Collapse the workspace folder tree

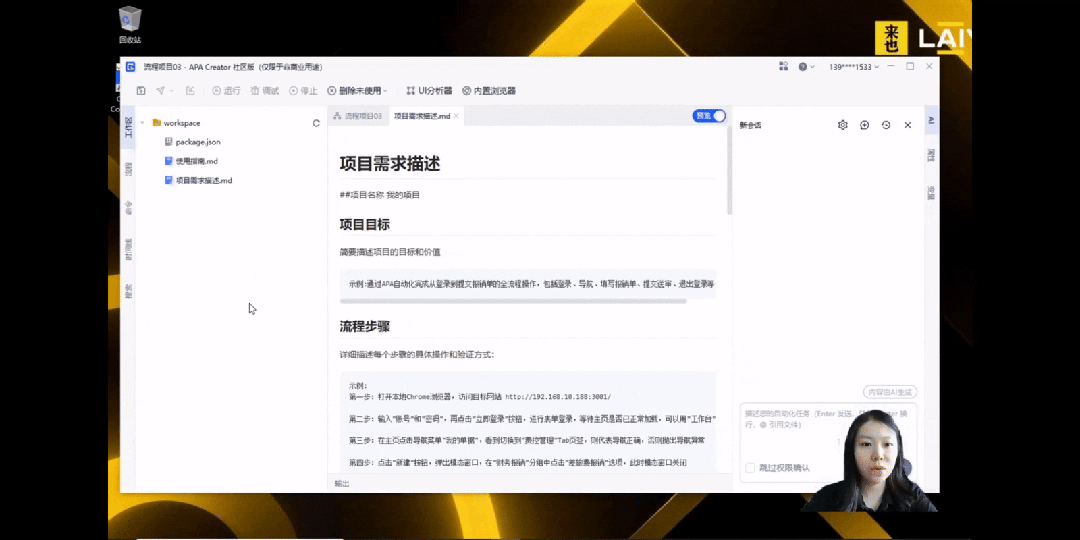pyautogui.click(x=143, y=123)
